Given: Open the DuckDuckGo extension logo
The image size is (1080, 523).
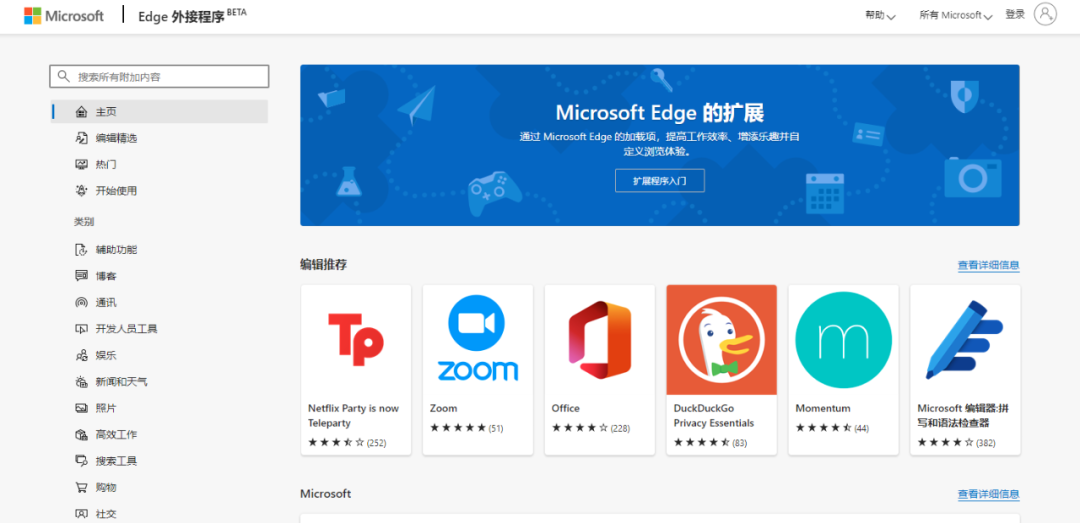Looking at the screenshot, I should point(722,340).
